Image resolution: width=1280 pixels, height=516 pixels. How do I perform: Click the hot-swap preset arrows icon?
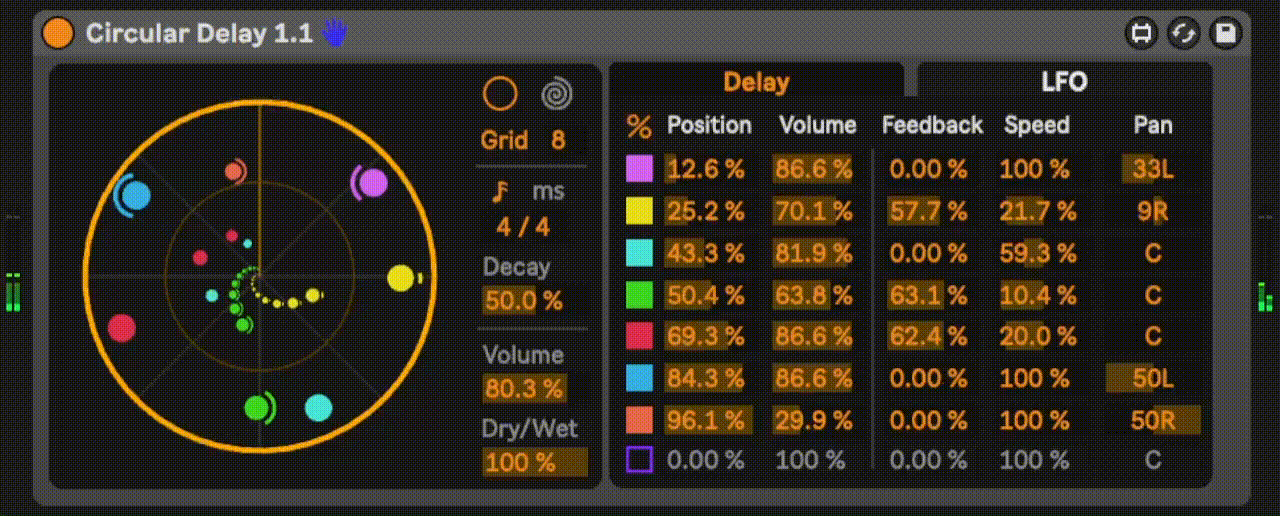(1182, 33)
